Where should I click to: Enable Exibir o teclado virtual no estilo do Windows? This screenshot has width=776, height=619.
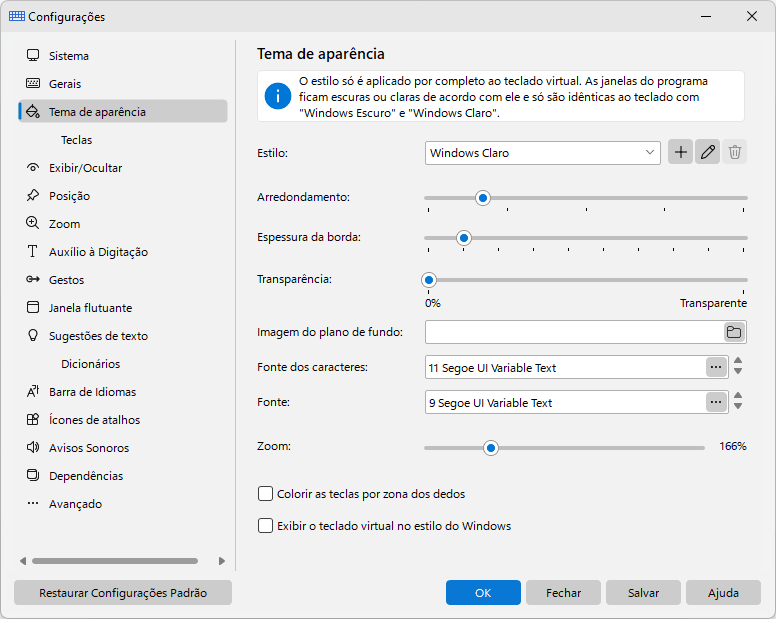coord(265,525)
